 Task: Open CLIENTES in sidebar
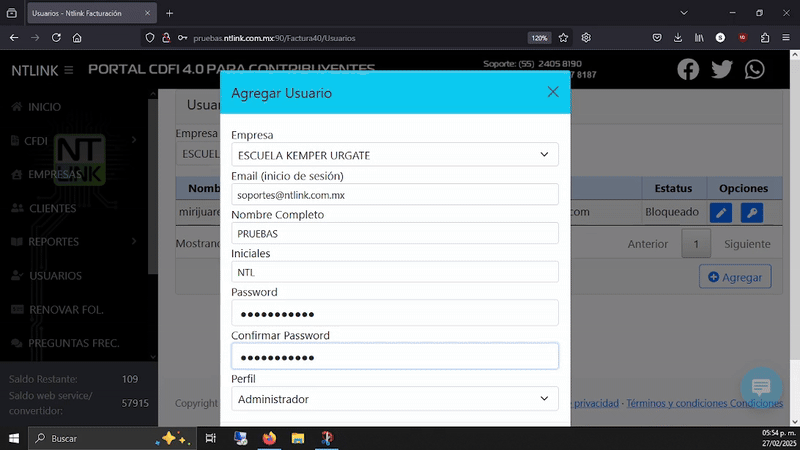(44, 208)
